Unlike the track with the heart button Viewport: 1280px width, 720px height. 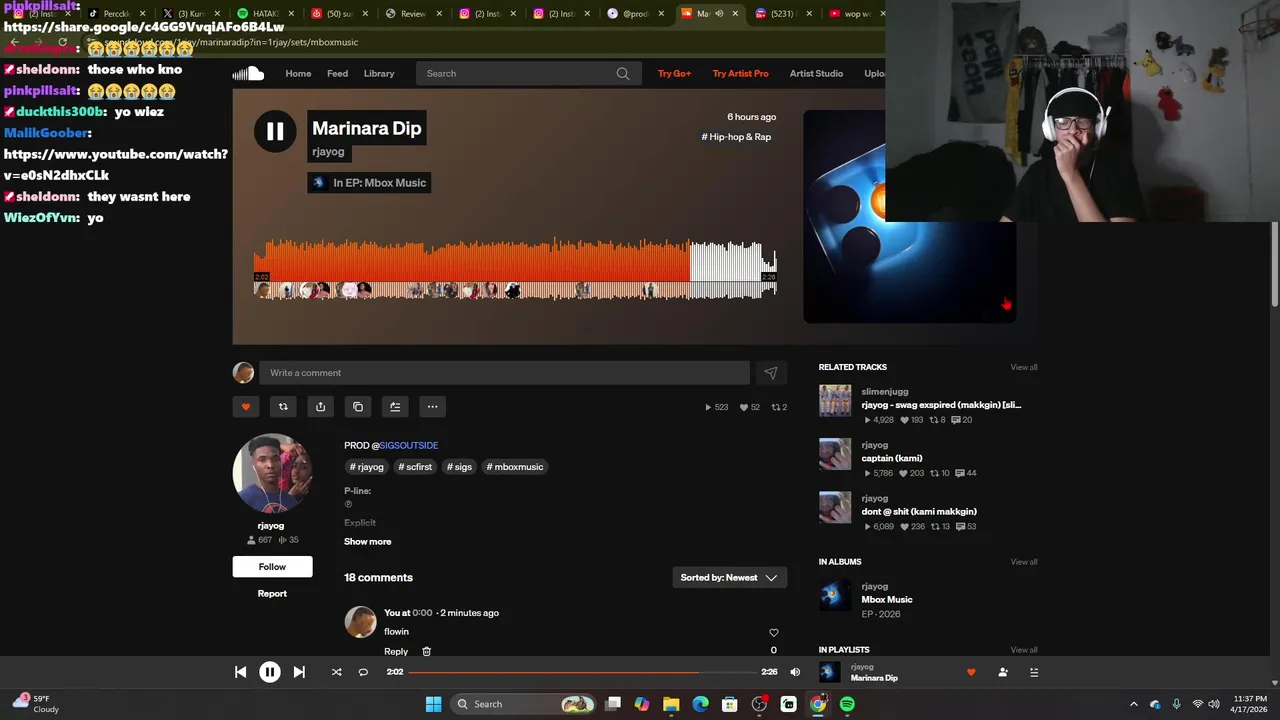coord(246,407)
